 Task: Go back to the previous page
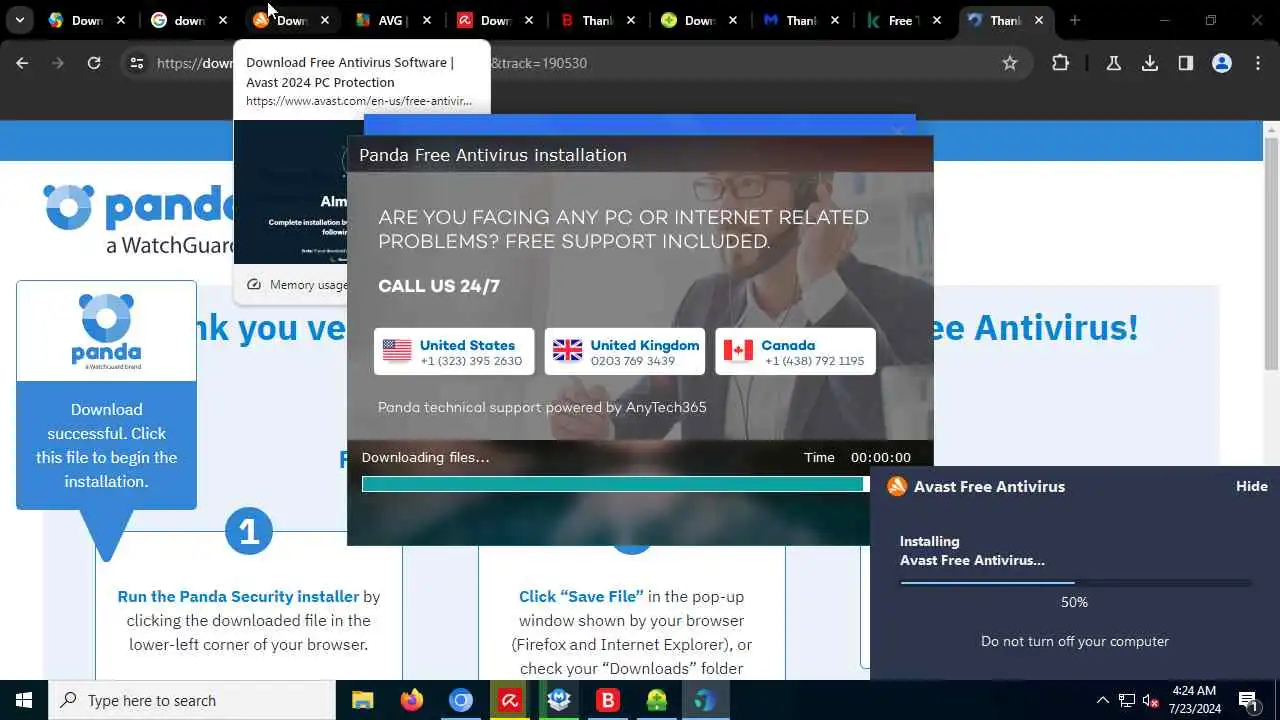[x=22, y=63]
